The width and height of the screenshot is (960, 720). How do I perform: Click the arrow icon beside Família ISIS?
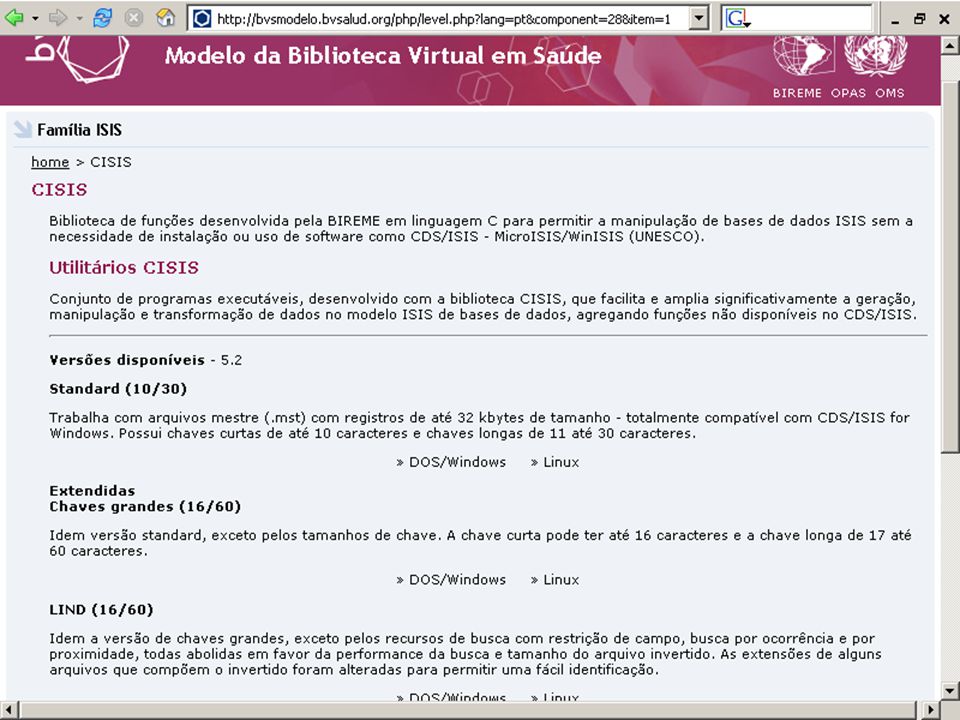(x=23, y=129)
